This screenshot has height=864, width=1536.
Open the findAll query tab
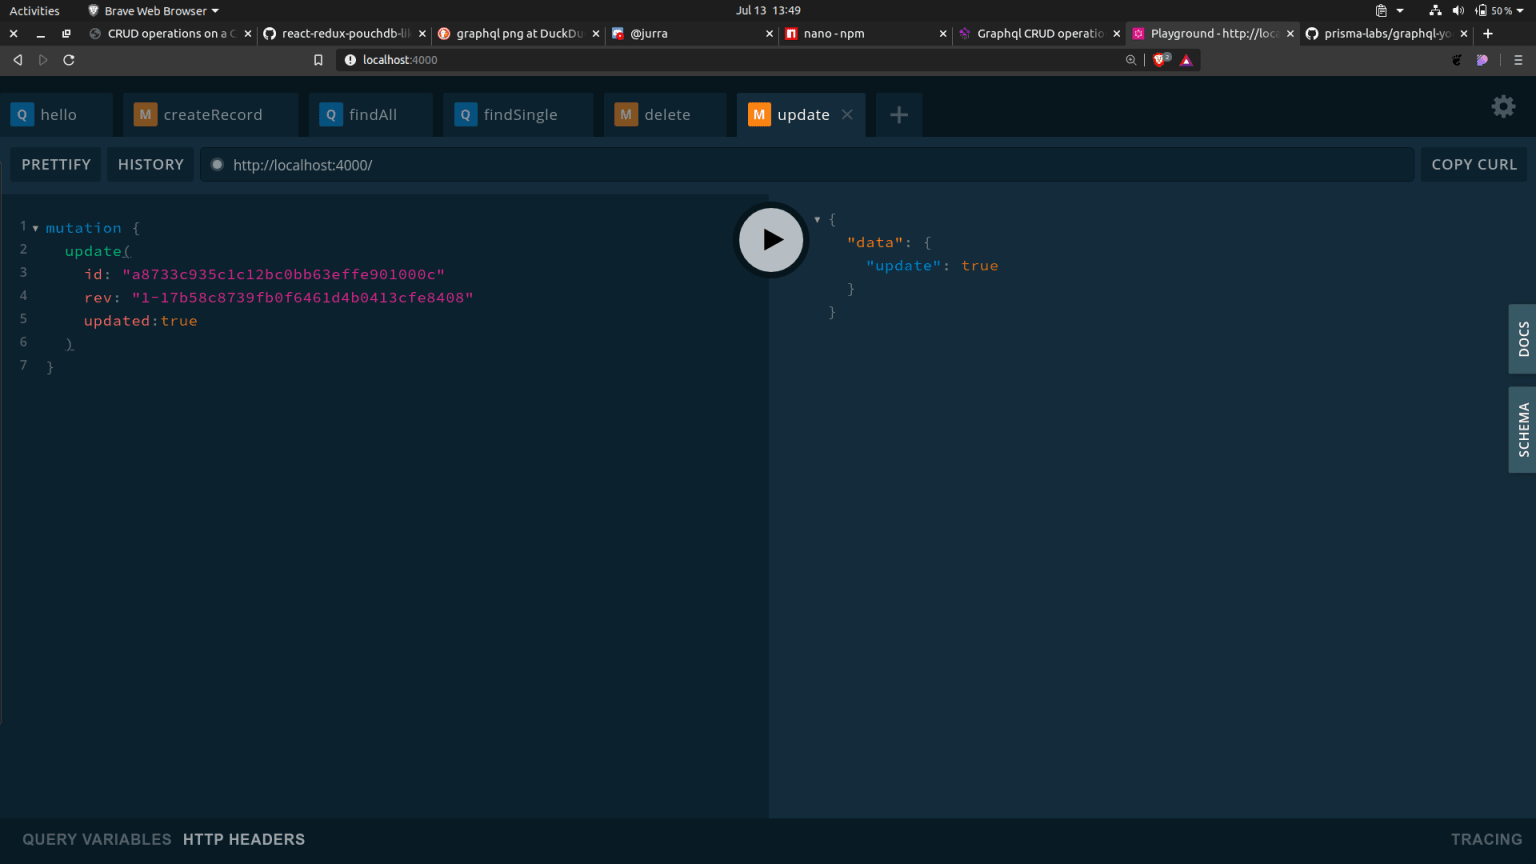click(x=371, y=115)
